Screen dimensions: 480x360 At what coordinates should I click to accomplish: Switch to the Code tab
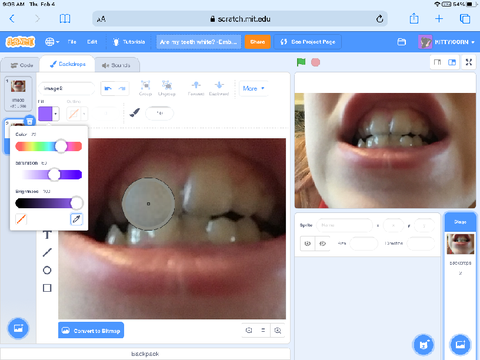pyautogui.click(x=21, y=65)
